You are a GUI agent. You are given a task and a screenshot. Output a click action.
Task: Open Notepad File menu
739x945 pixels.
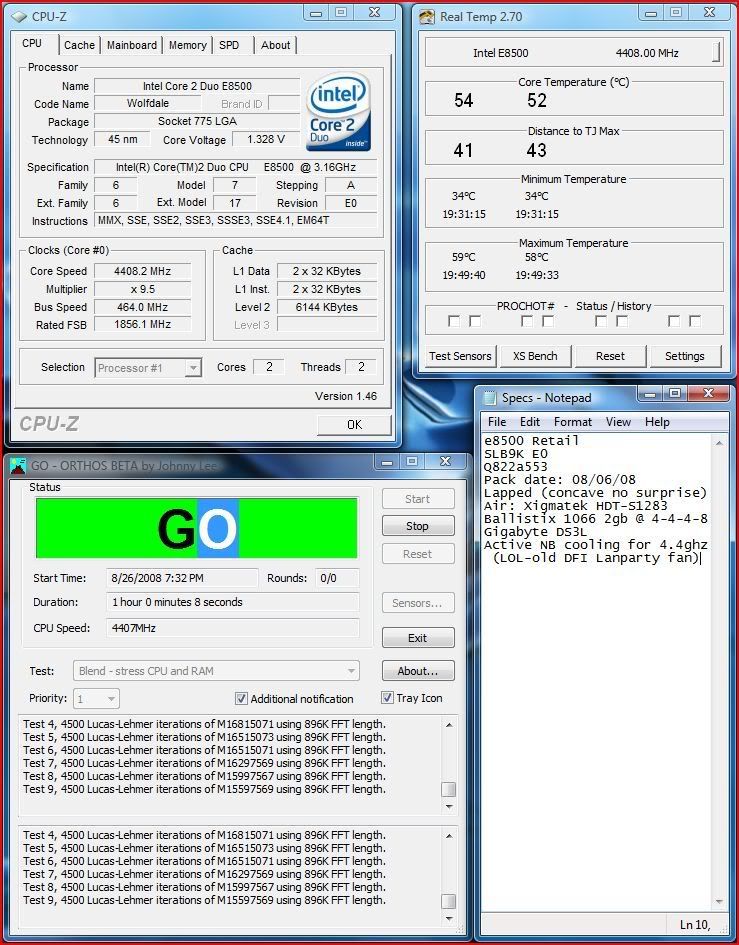[497, 422]
